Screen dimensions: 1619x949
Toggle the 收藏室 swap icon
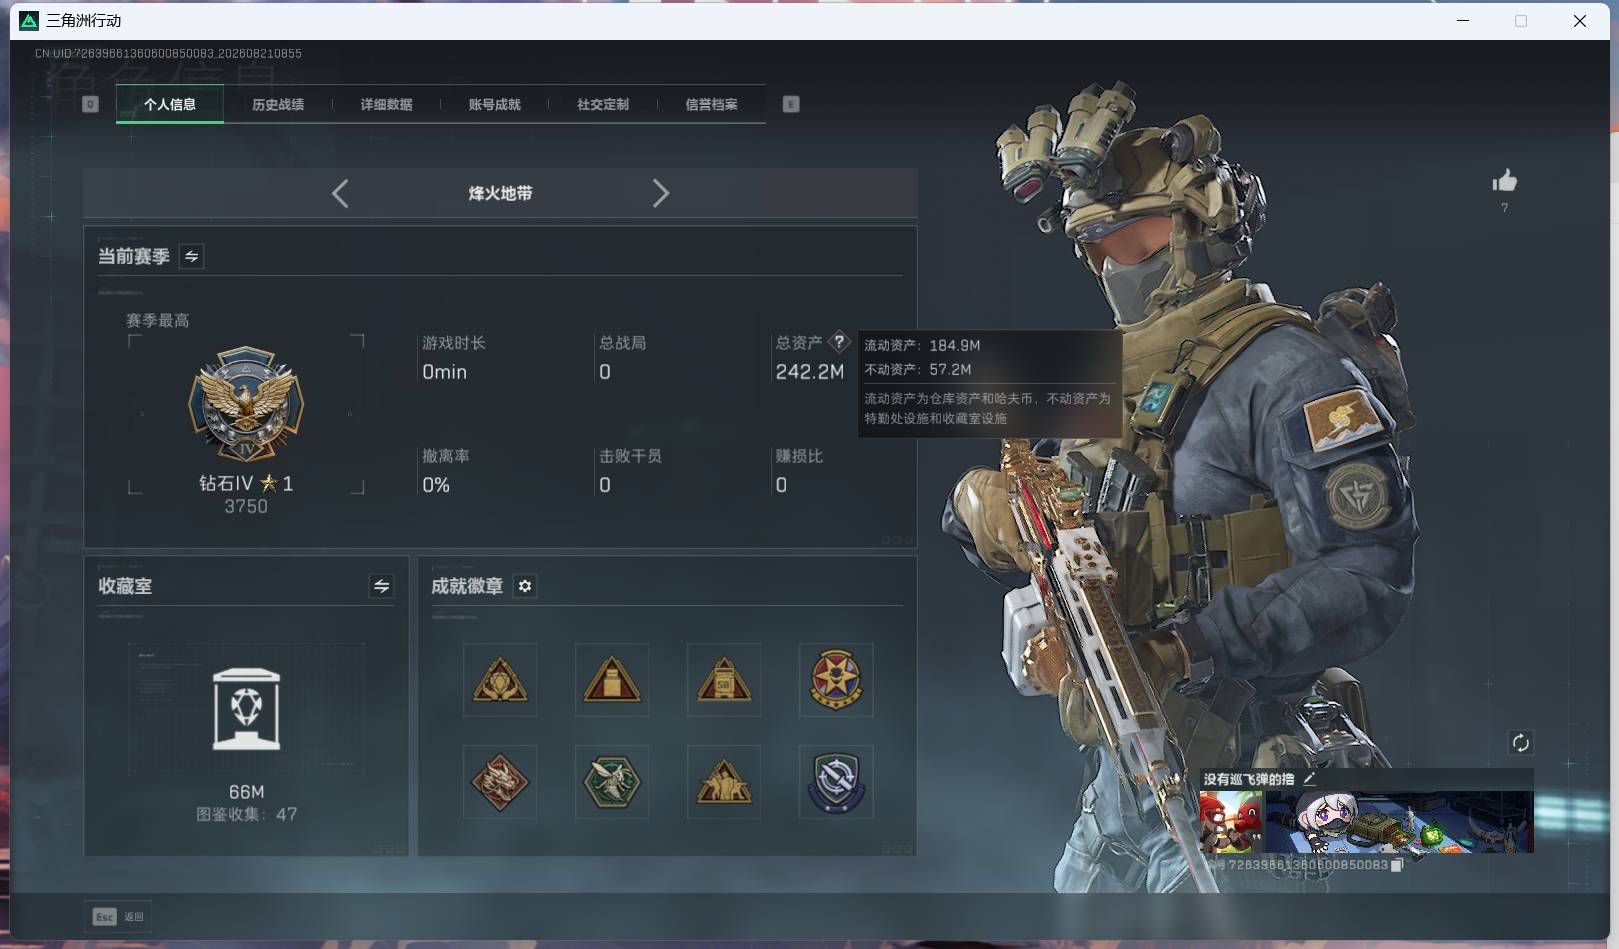point(381,586)
